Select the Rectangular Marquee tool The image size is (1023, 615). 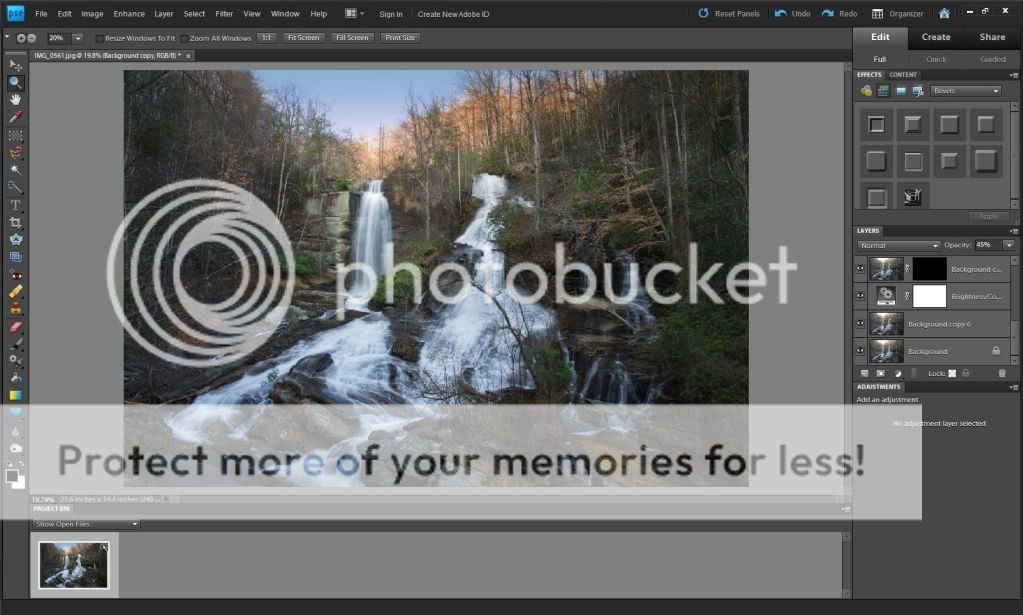15,135
